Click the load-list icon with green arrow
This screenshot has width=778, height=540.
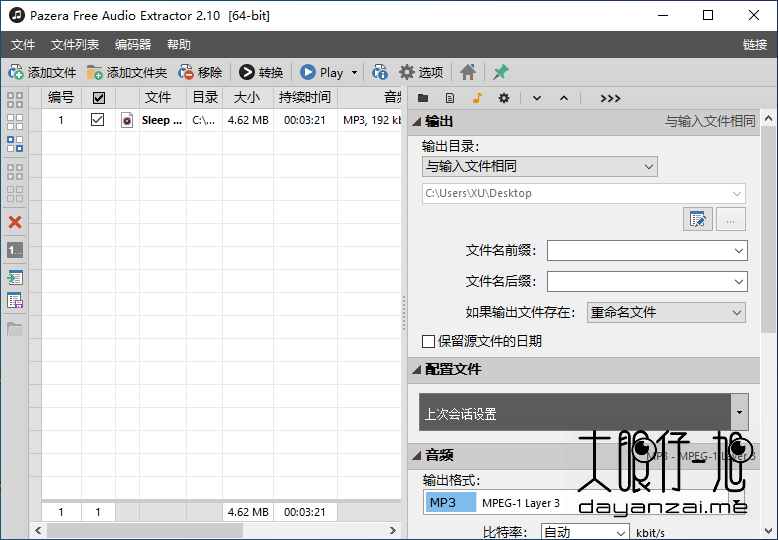click(15, 278)
